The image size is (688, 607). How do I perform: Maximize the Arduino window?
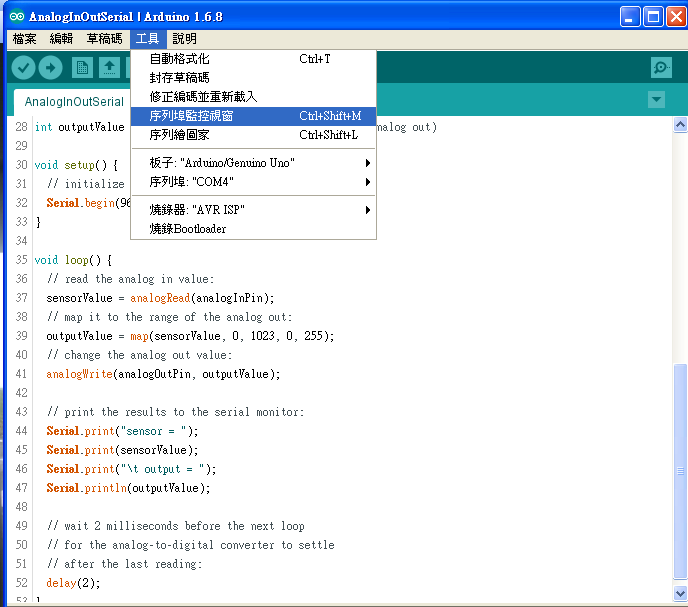pos(653,17)
